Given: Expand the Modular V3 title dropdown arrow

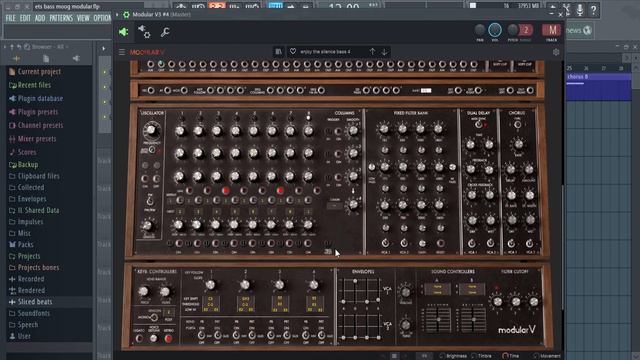Looking at the screenshot, I should [117, 15].
